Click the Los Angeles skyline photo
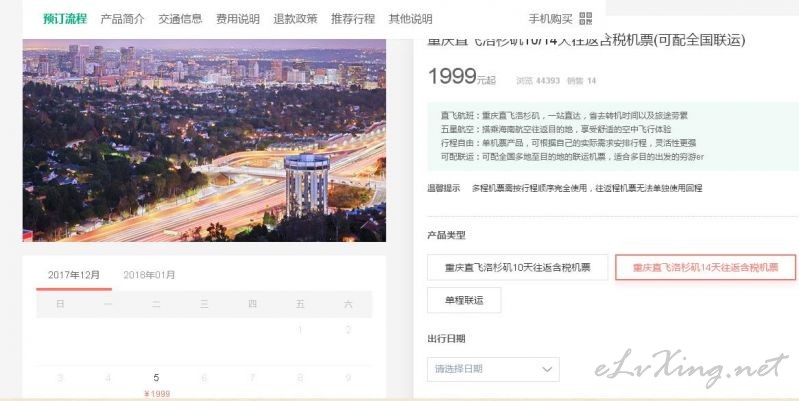Viewport: 799px width, 401px height. 204,140
